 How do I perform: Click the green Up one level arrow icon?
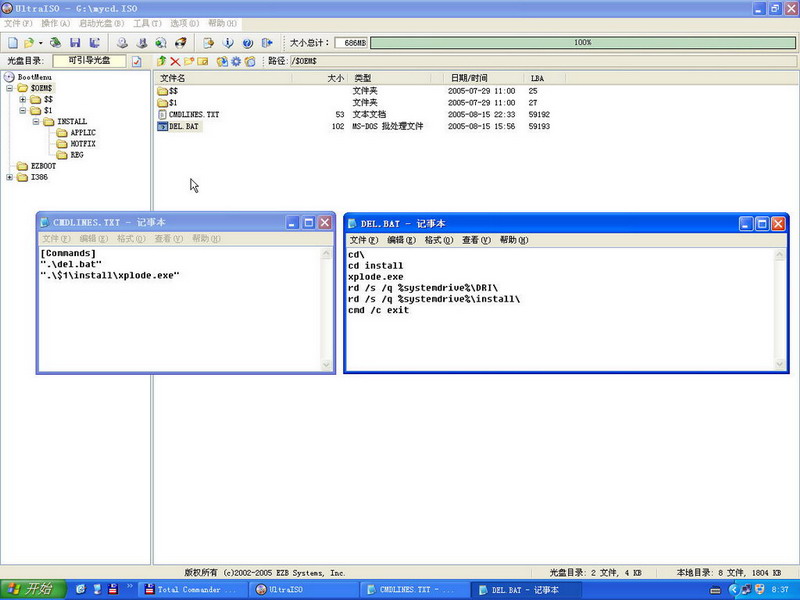pyautogui.click(x=162, y=61)
